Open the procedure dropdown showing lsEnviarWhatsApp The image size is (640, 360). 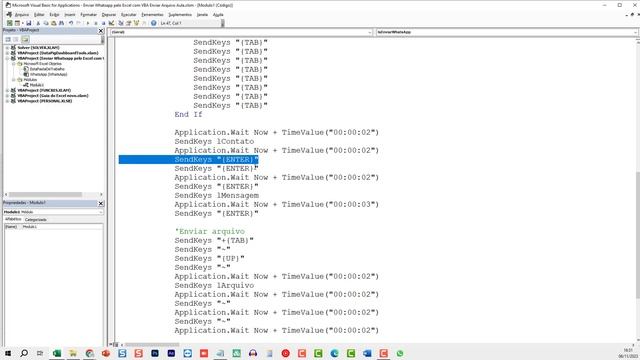[635, 32]
